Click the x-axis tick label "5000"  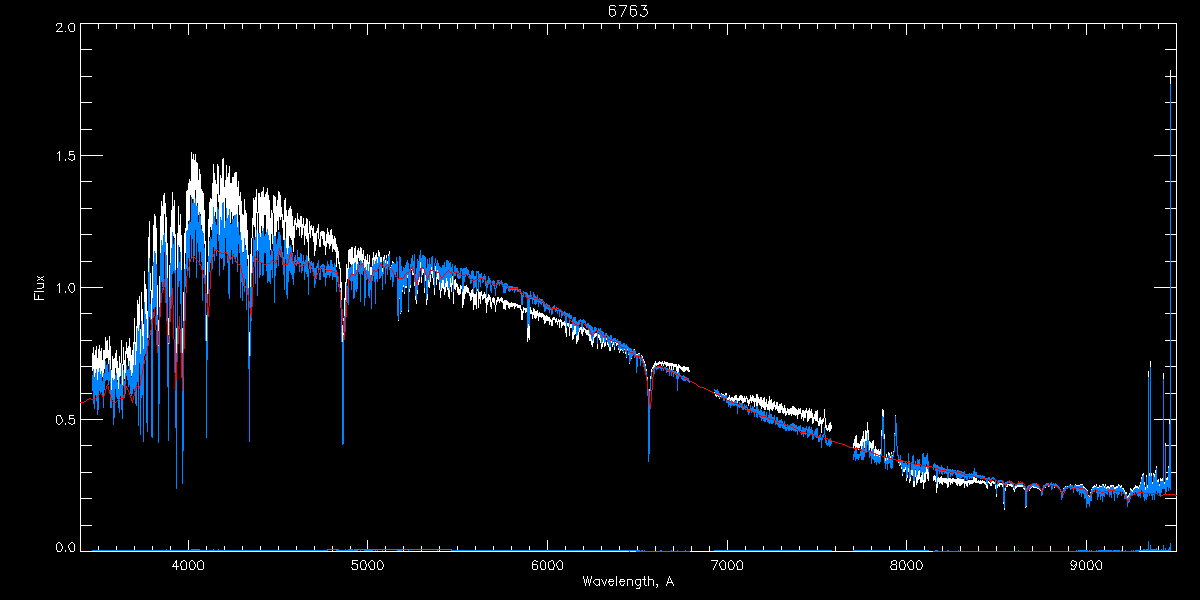point(368,566)
